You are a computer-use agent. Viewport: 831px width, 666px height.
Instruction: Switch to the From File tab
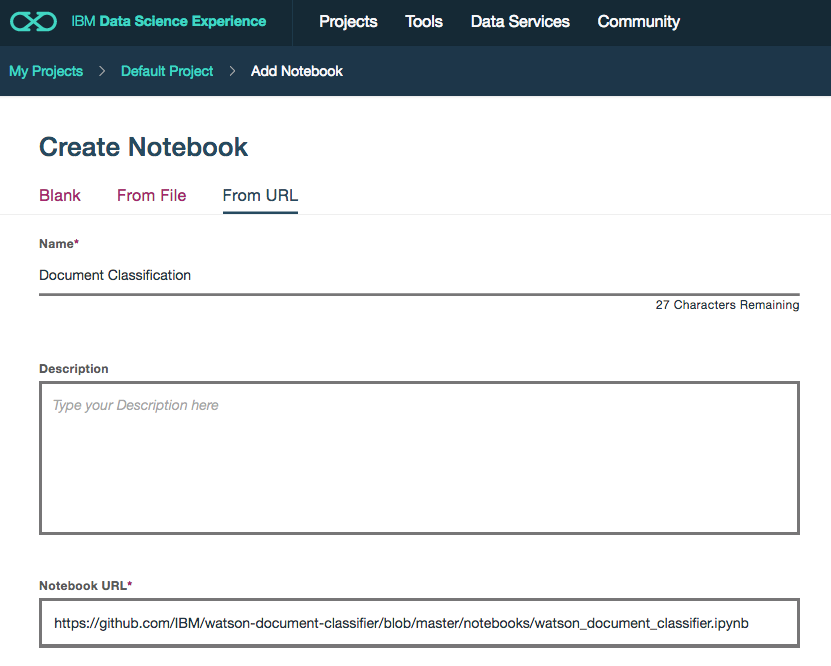152,196
